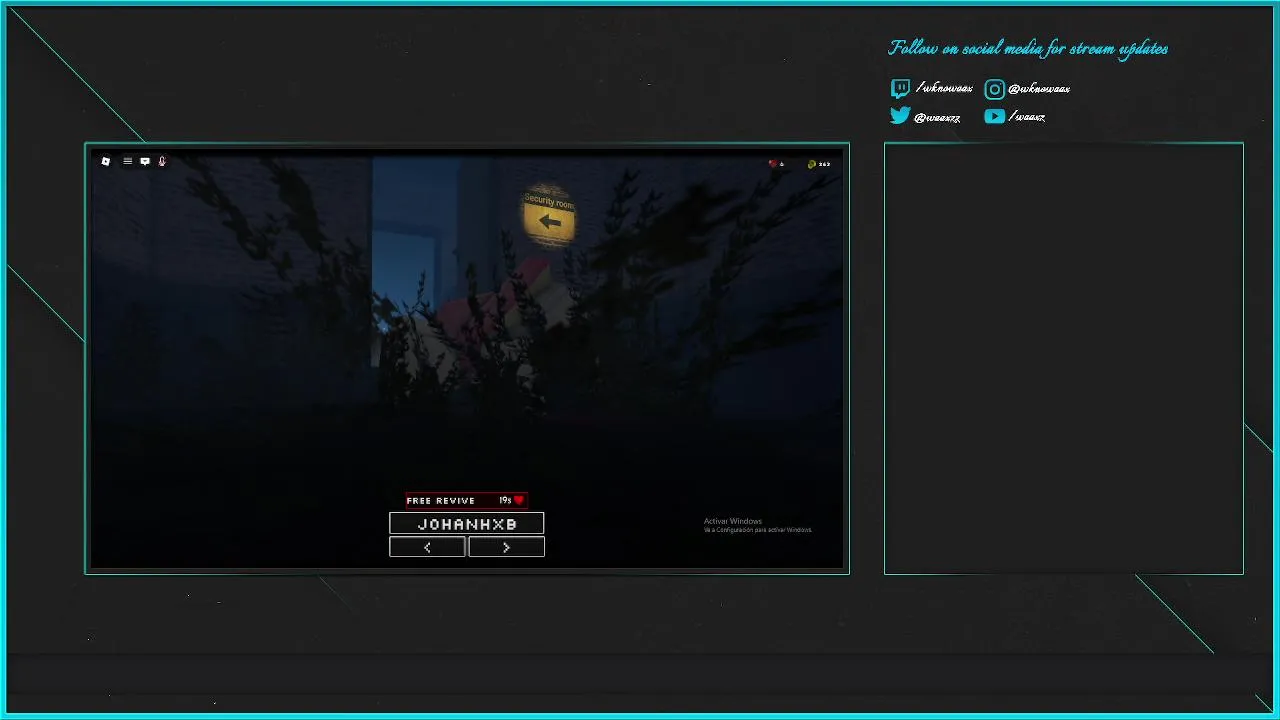Image resolution: width=1280 pixels, height=720 pixels.
Task: Click the red lives counter icon
Action: 773,164
